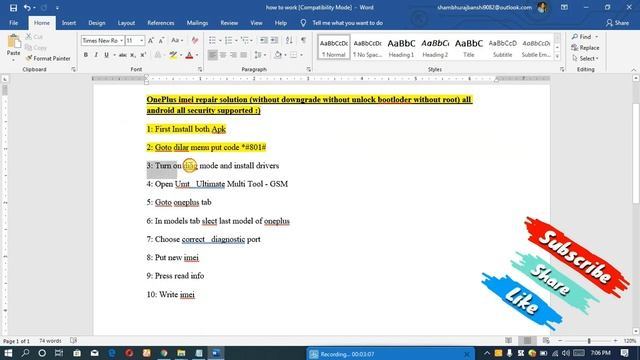Click the Paste clipboard icon
This screenshot has width=640, height=360.
click(x=13, y=42)
